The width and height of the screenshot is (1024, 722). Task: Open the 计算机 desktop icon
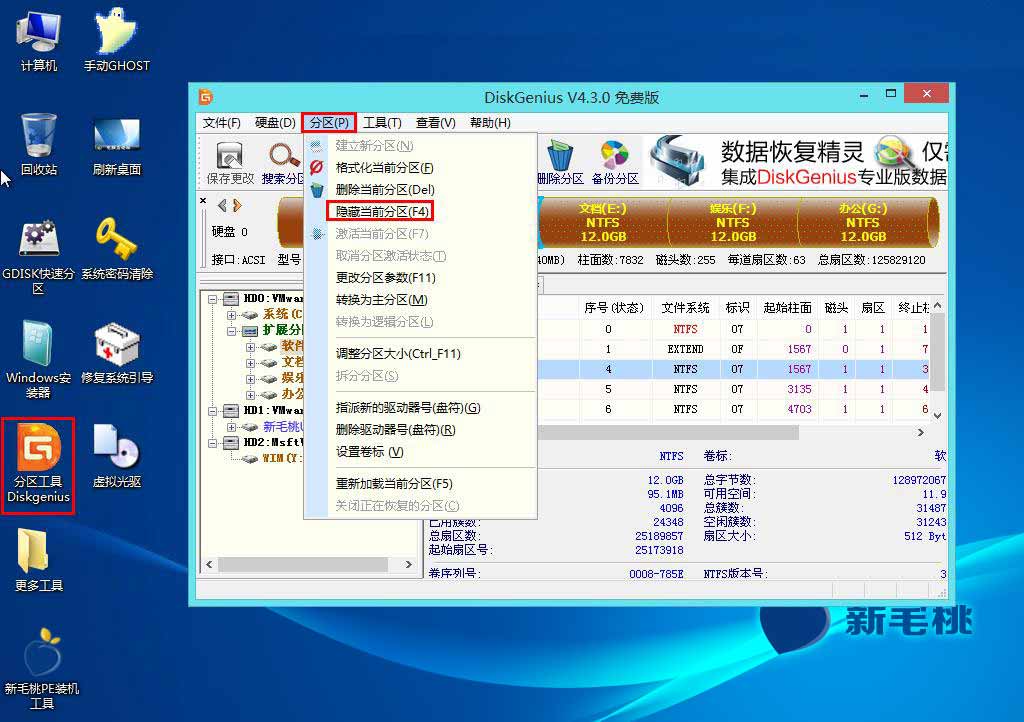[x=39, y=40]
